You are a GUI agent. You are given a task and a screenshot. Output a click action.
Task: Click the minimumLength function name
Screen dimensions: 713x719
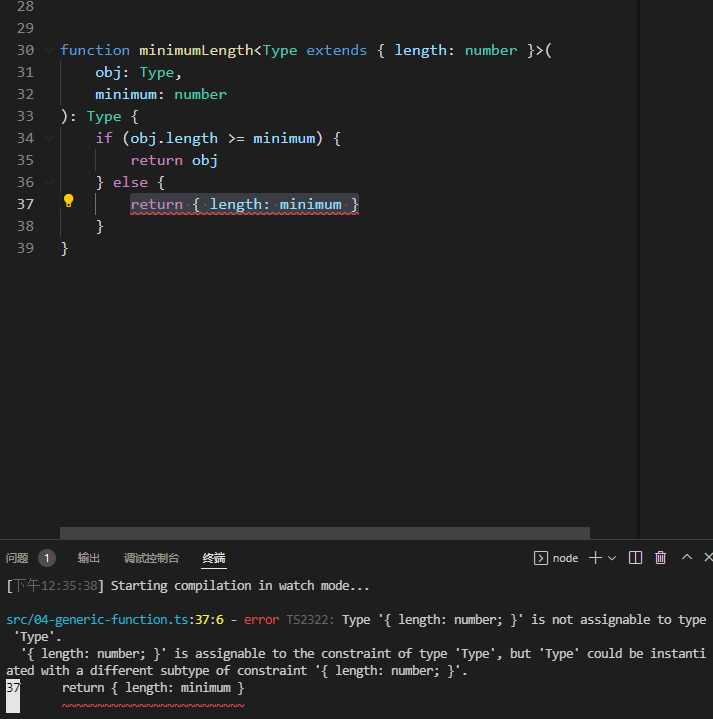(x=196, y=50)
